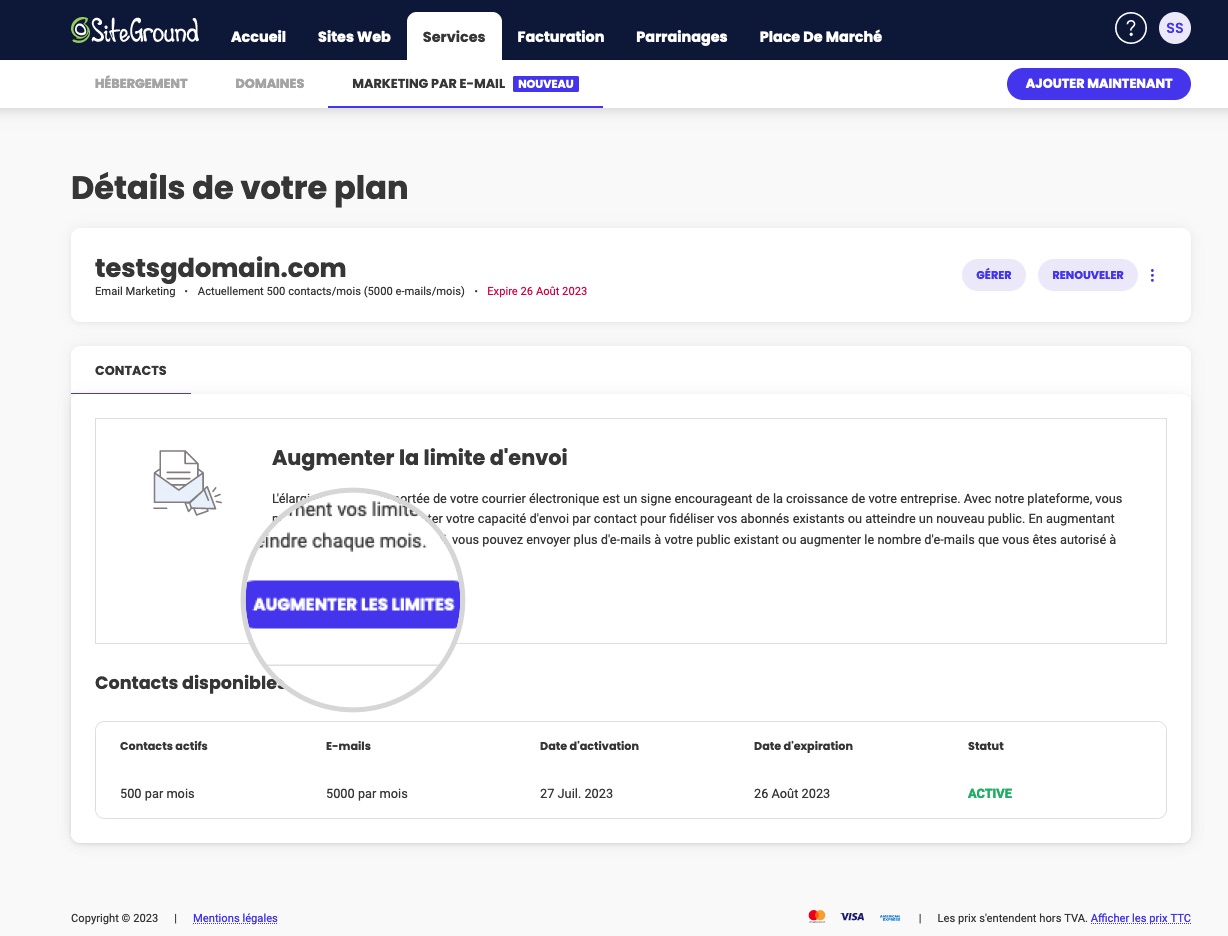Click the Gérer button

pos(994,275)
